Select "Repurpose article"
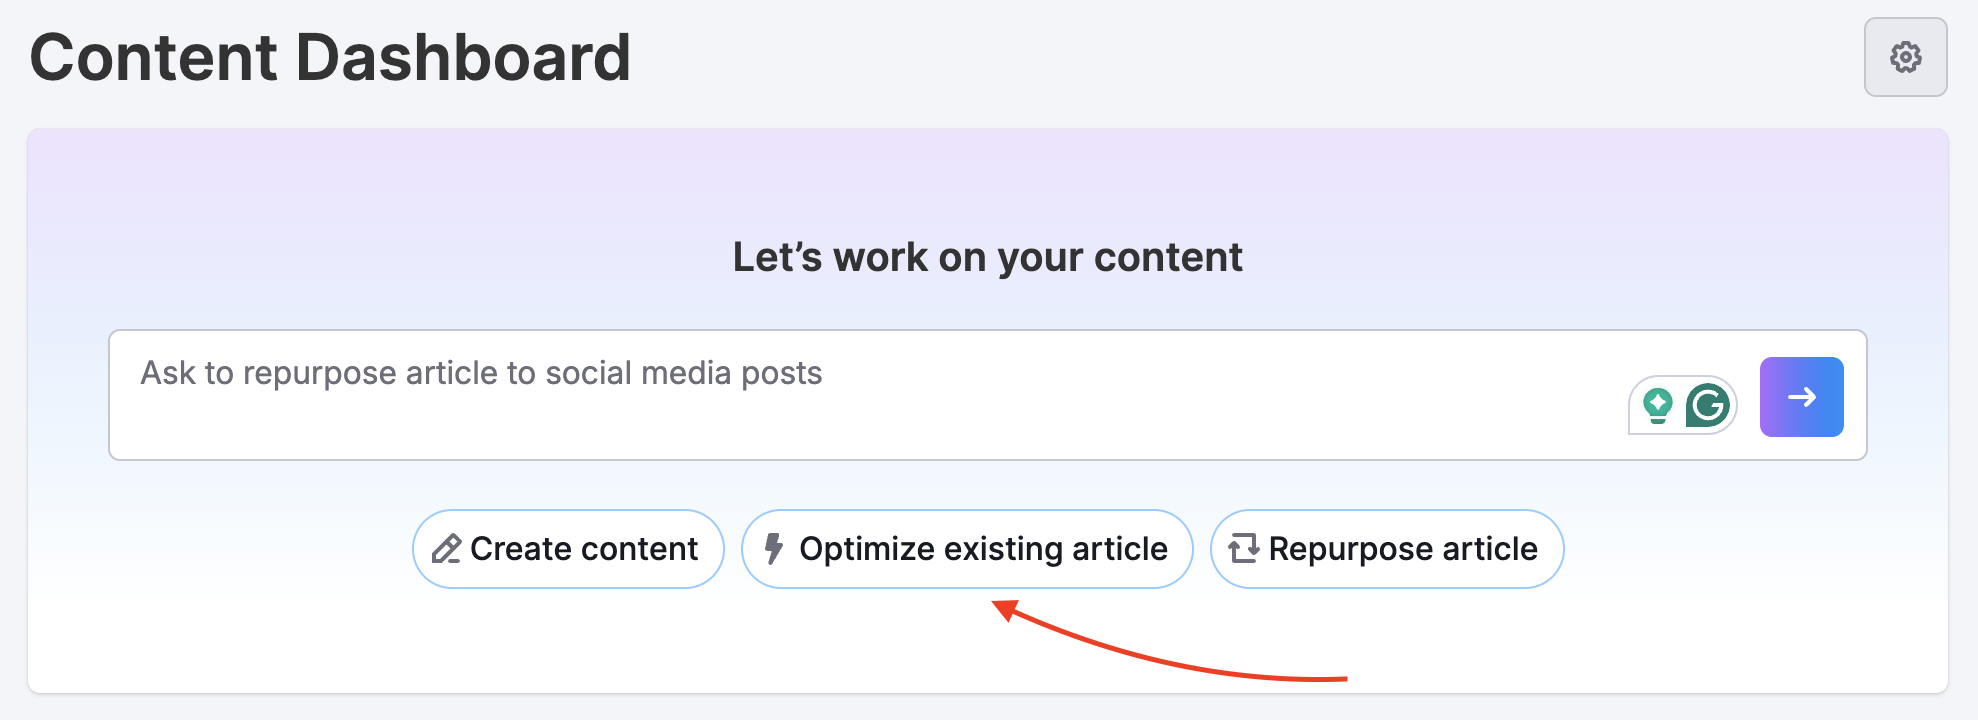 1385,548
